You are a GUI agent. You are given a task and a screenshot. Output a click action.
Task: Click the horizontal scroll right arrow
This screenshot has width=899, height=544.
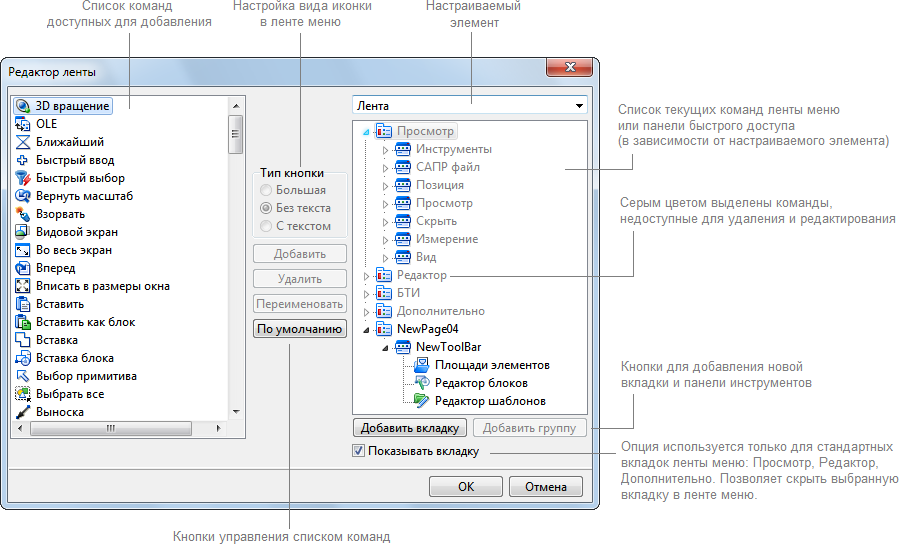click(x=218, y=428)
